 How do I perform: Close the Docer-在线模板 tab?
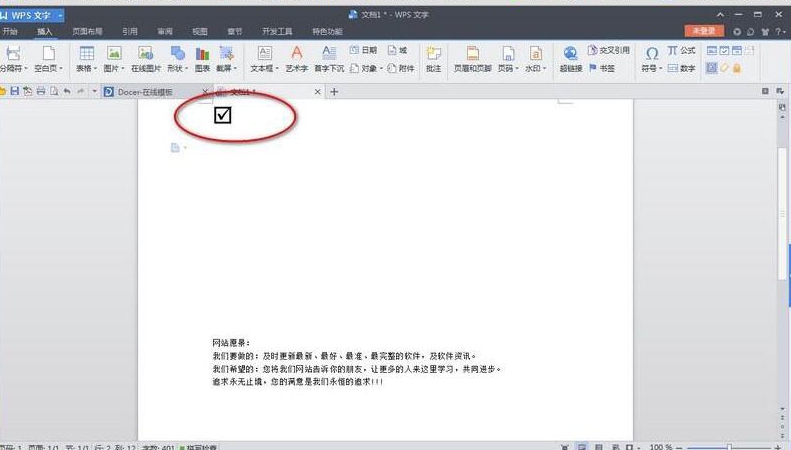click(x=205, y=92)
